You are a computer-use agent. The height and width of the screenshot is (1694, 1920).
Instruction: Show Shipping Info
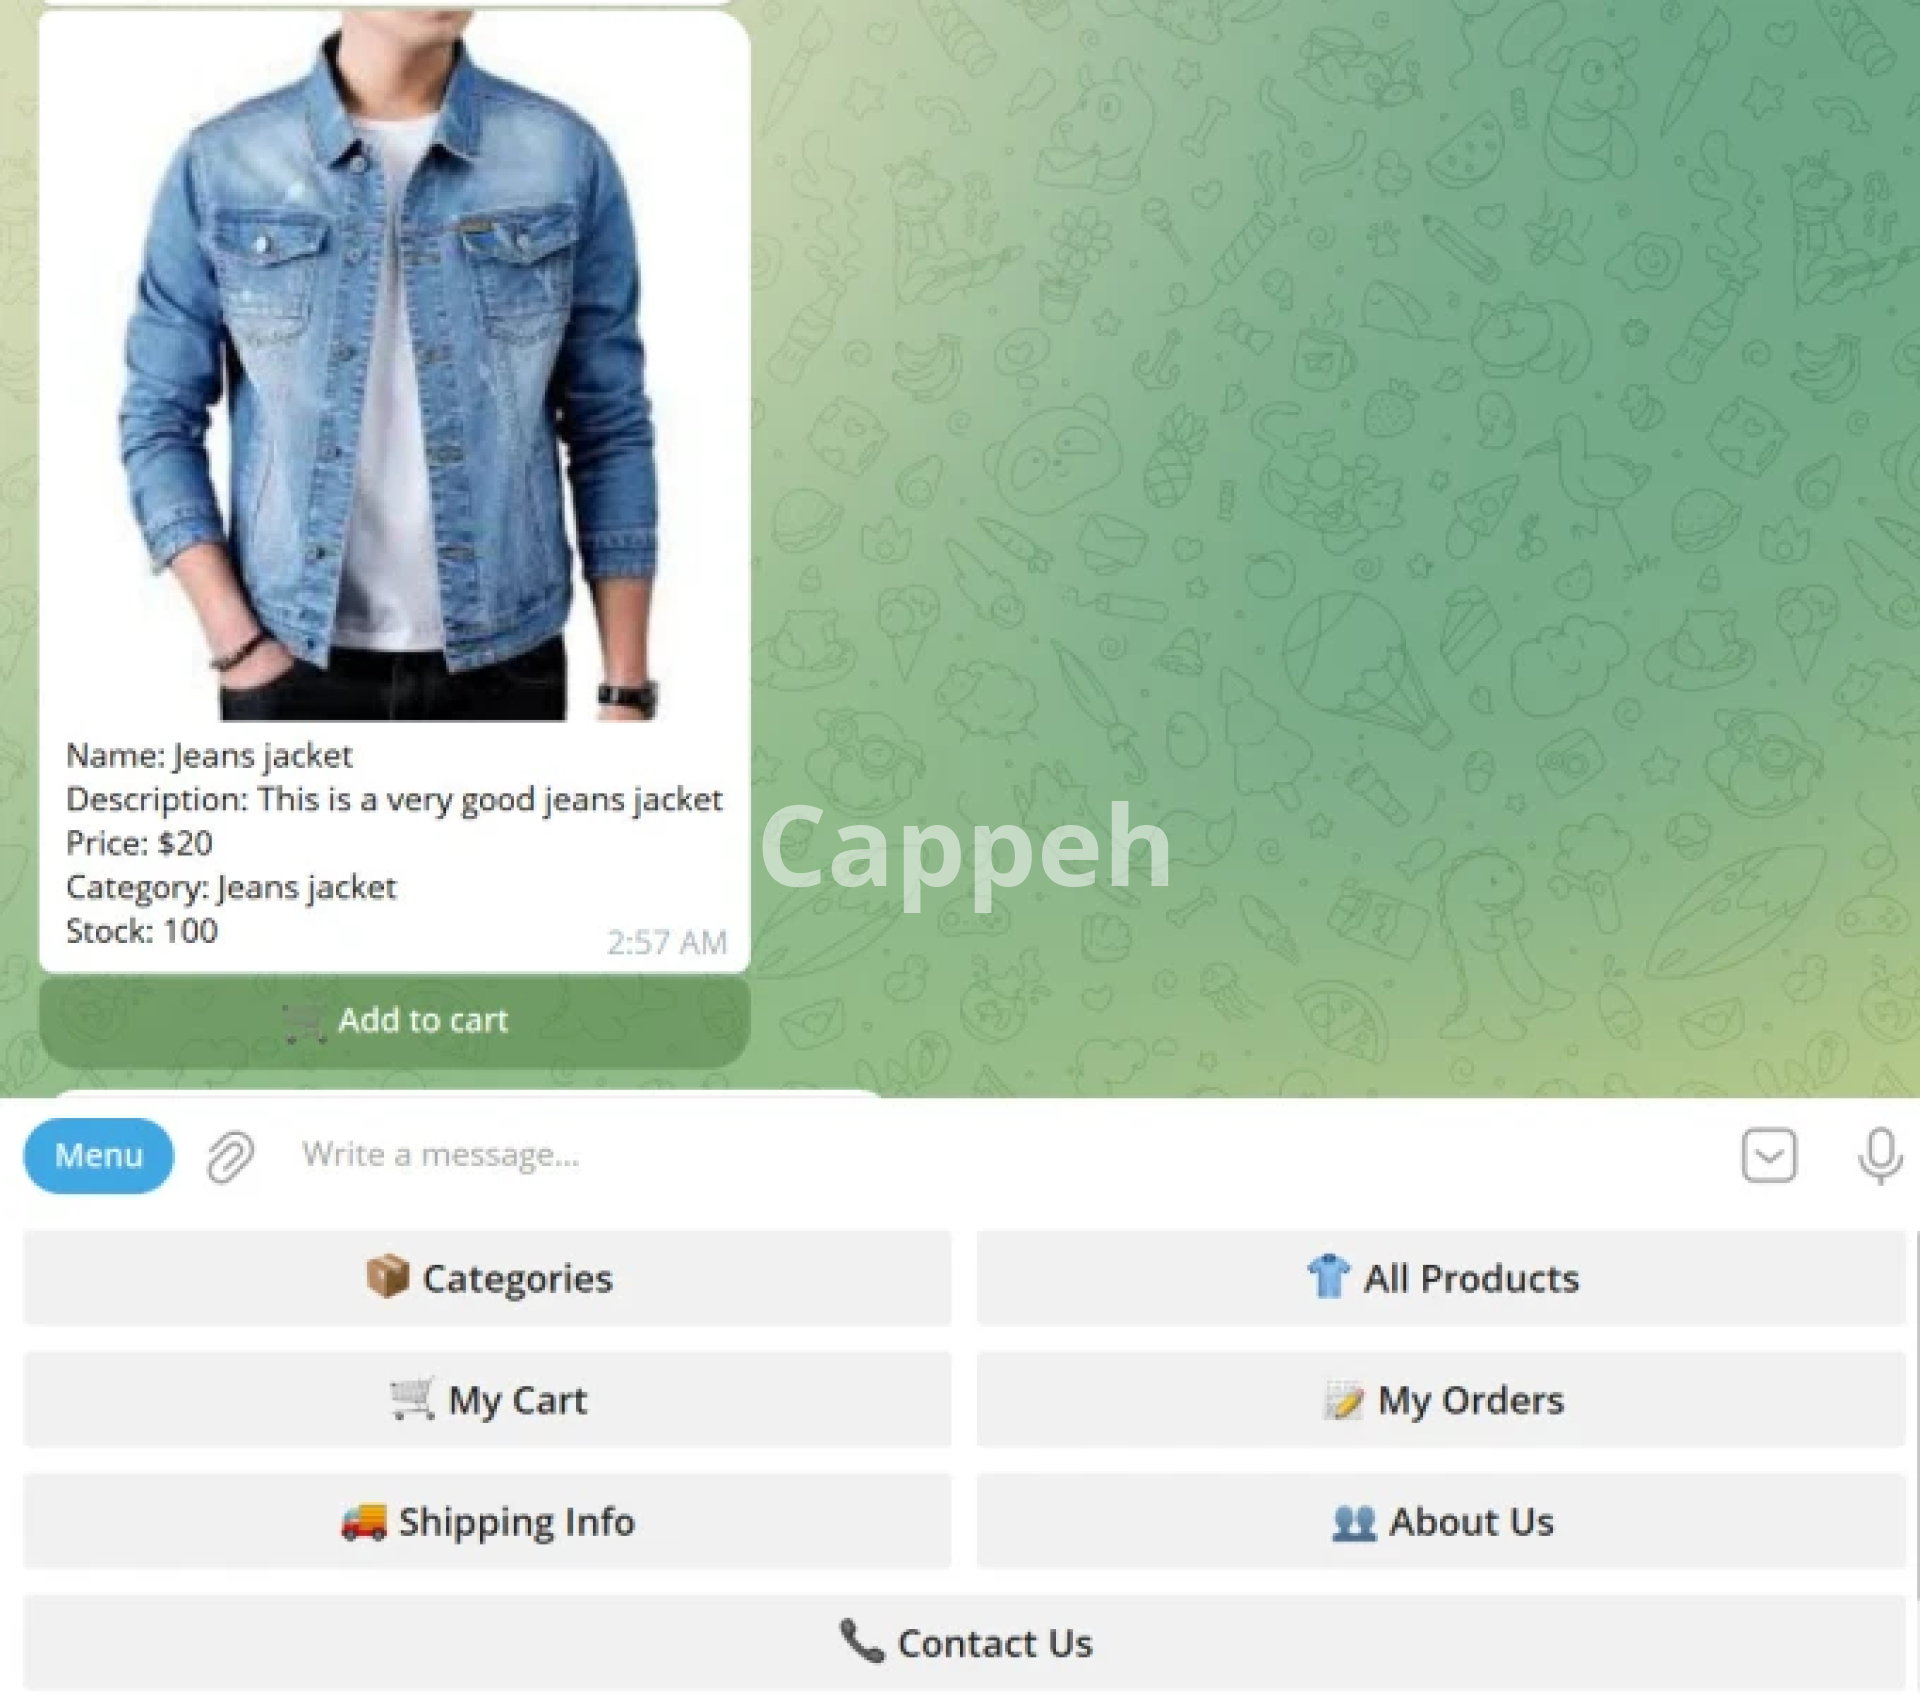point(487,1521)
